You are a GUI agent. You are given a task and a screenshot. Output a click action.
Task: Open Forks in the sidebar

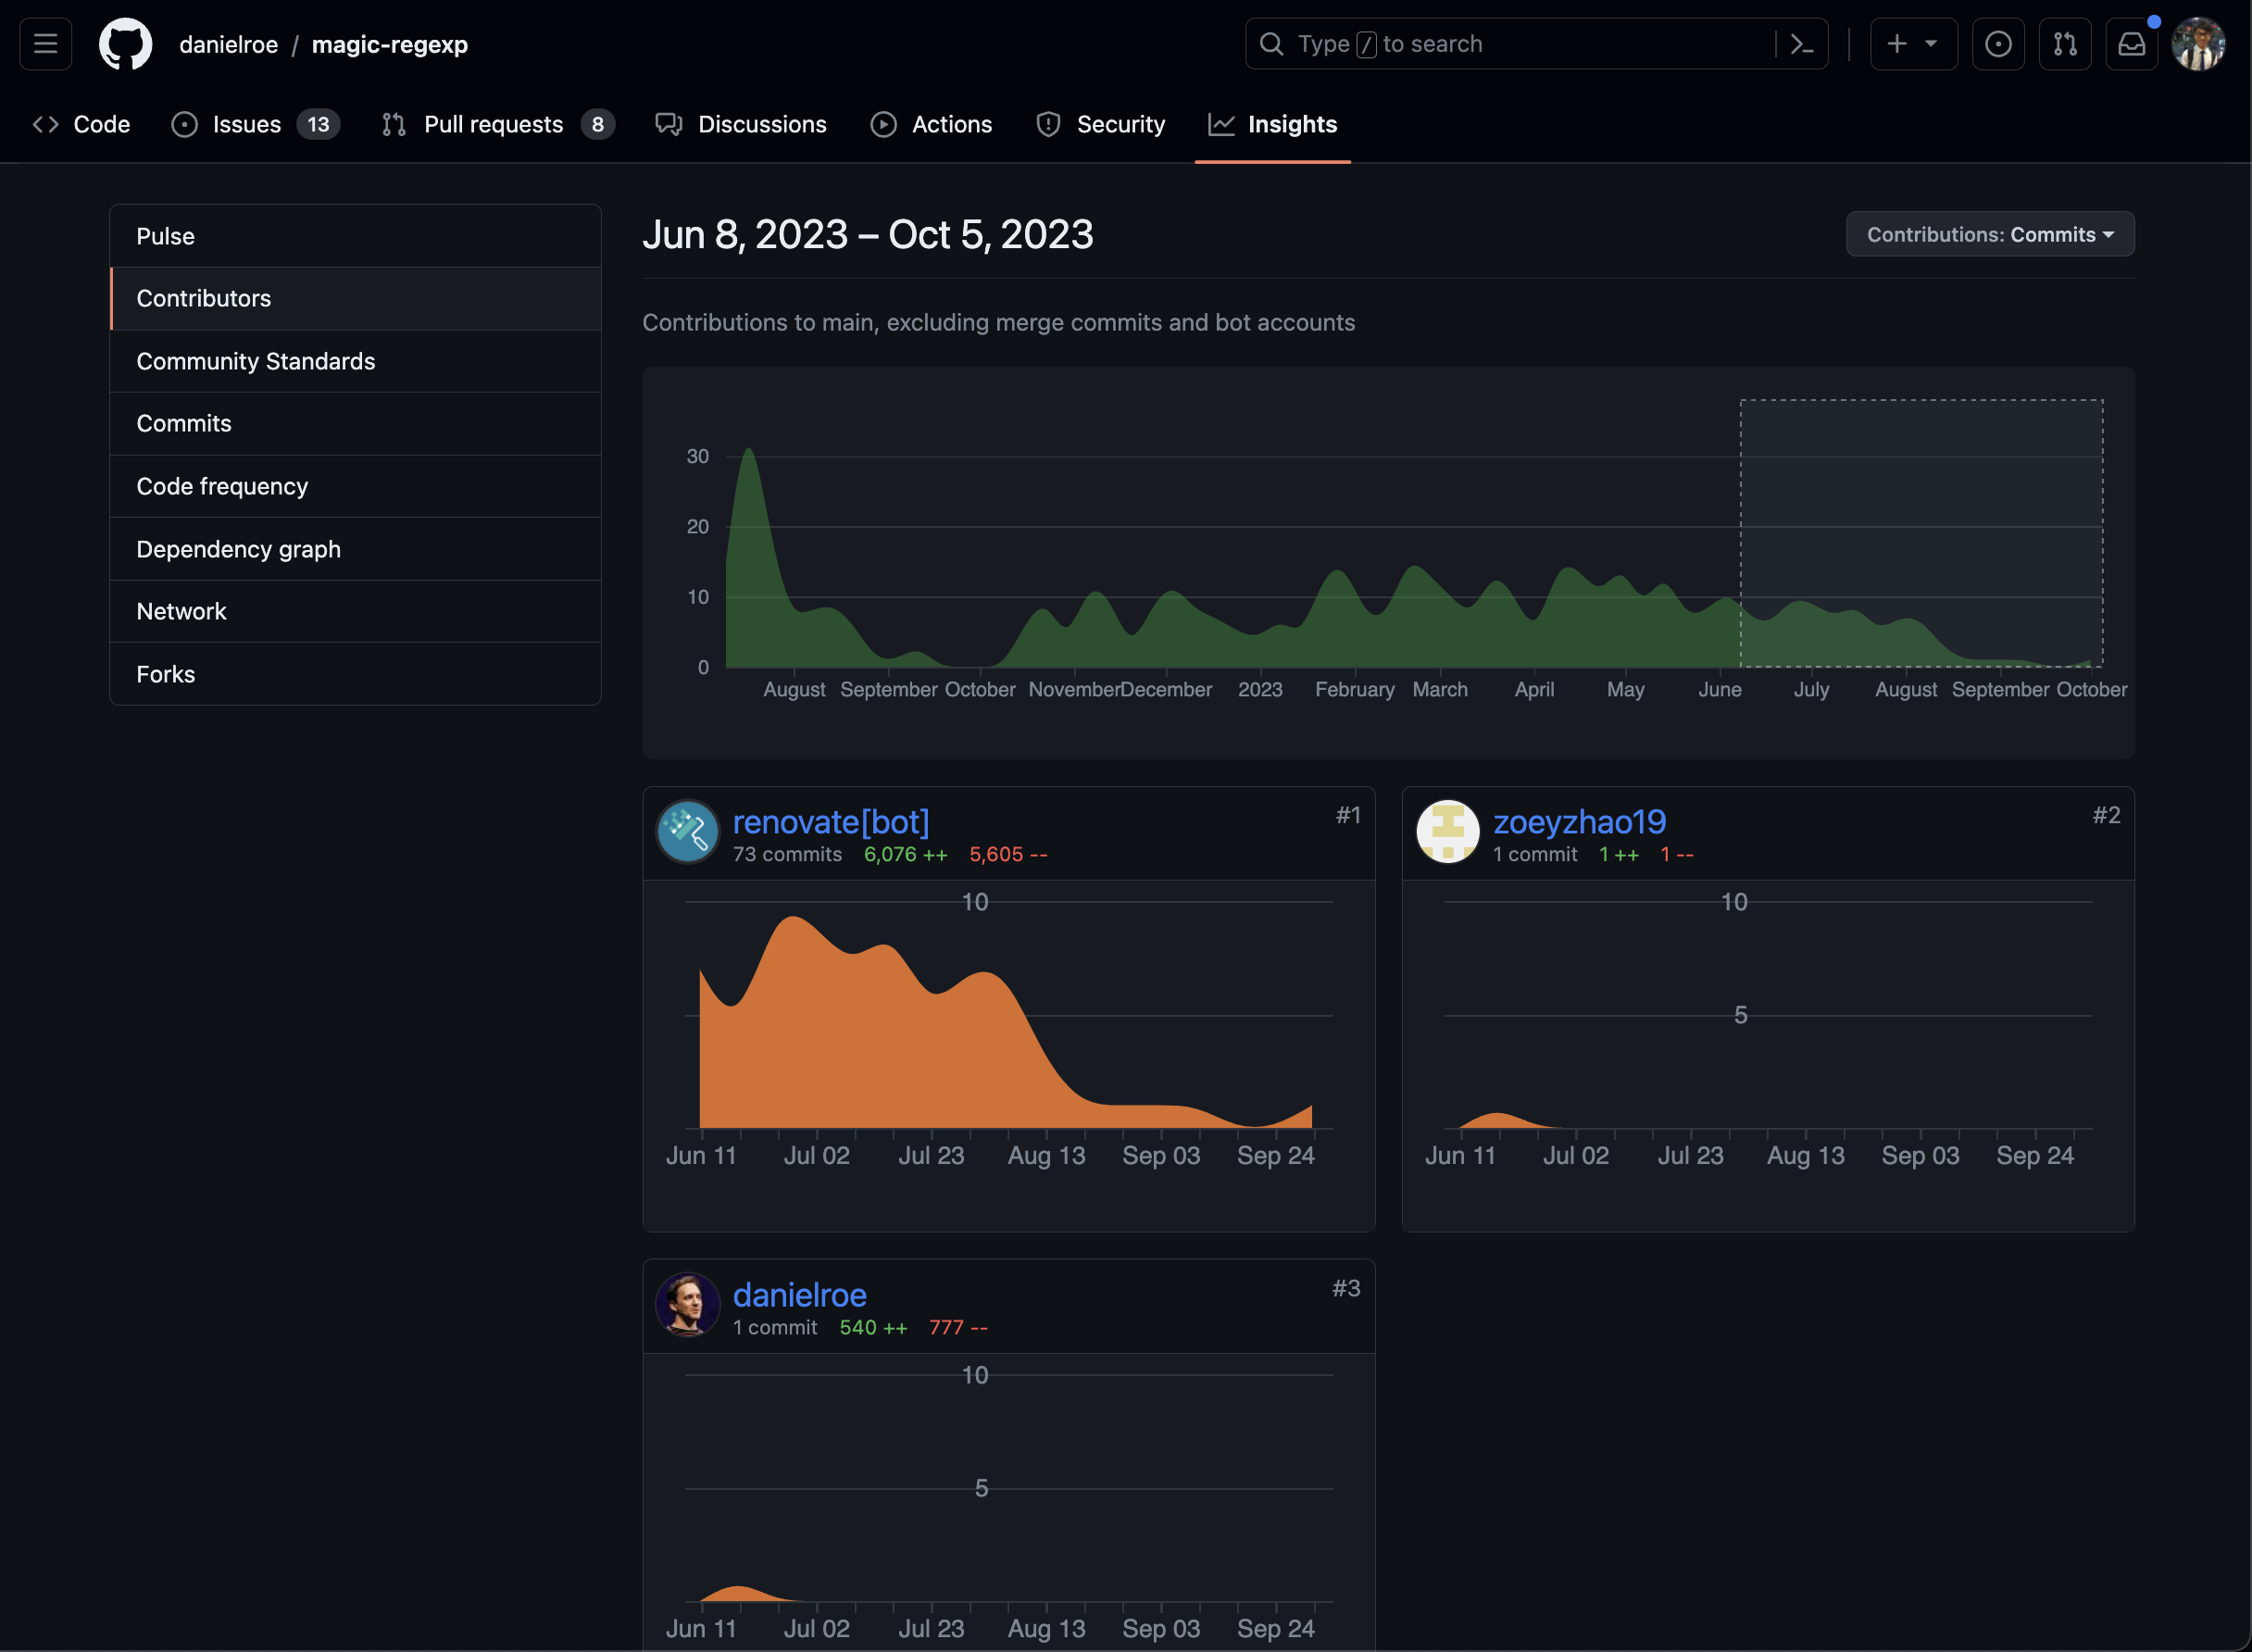coord(355,674)
